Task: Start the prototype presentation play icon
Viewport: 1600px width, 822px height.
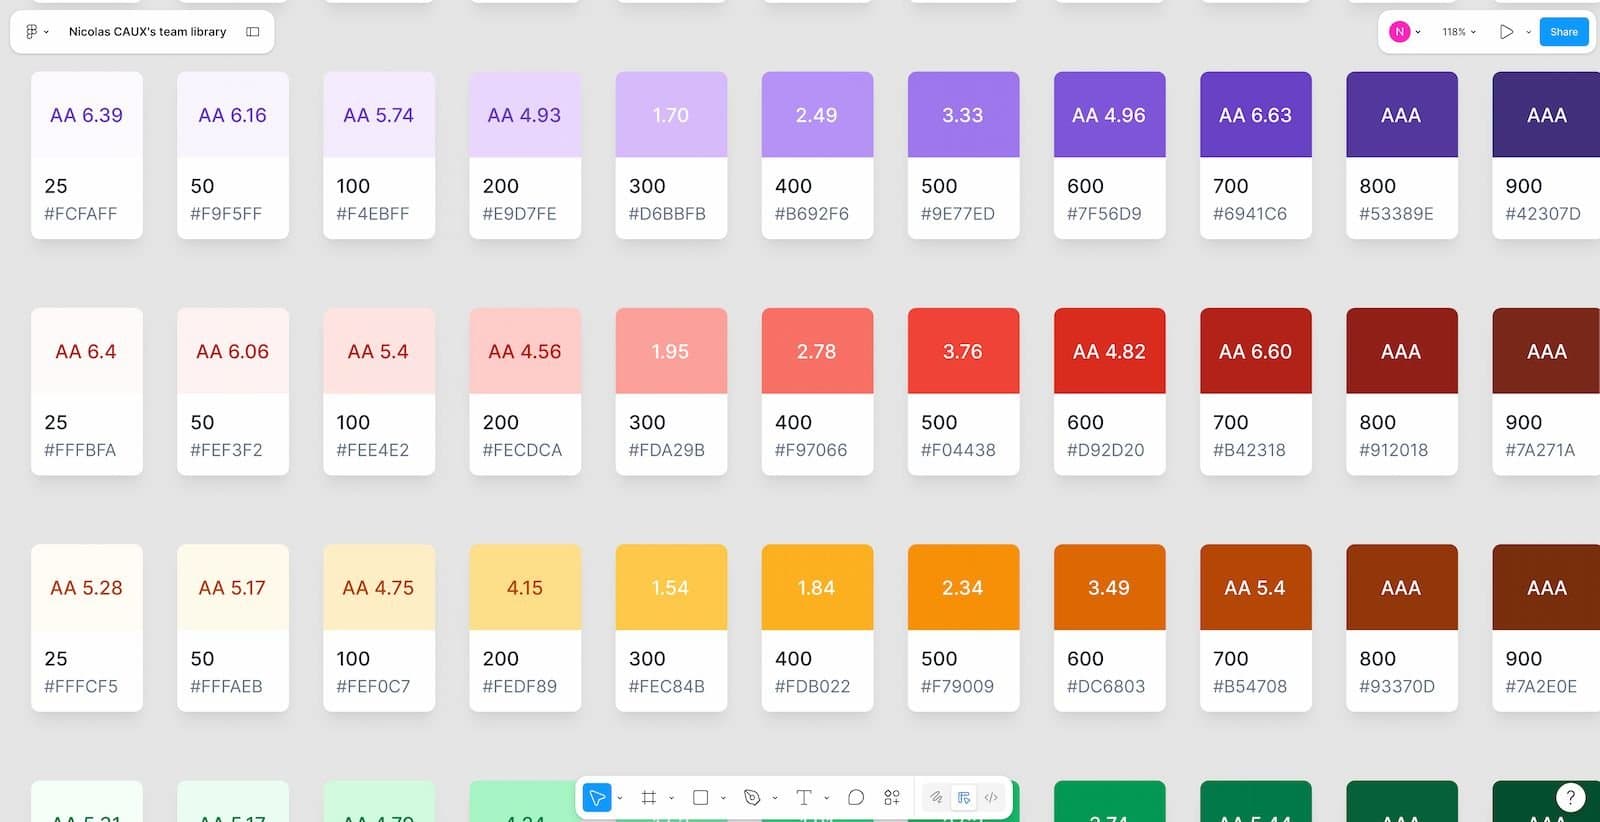Action: click(x=1506, y=32)
